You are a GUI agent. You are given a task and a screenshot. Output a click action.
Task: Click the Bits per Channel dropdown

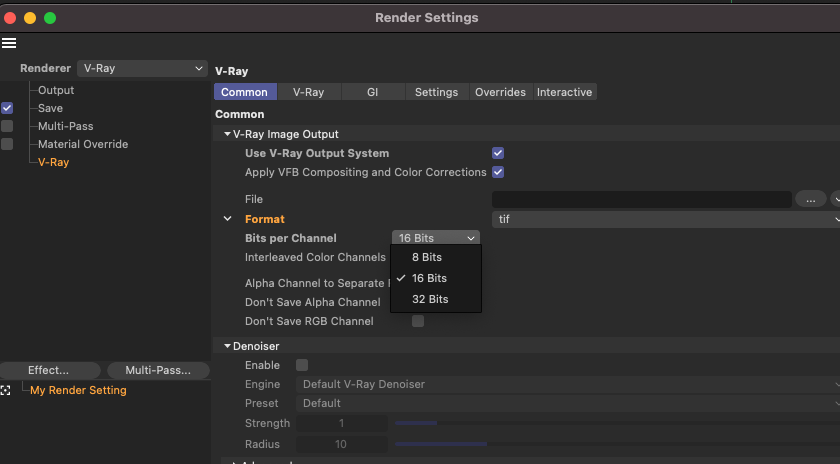tap(436, 238)
